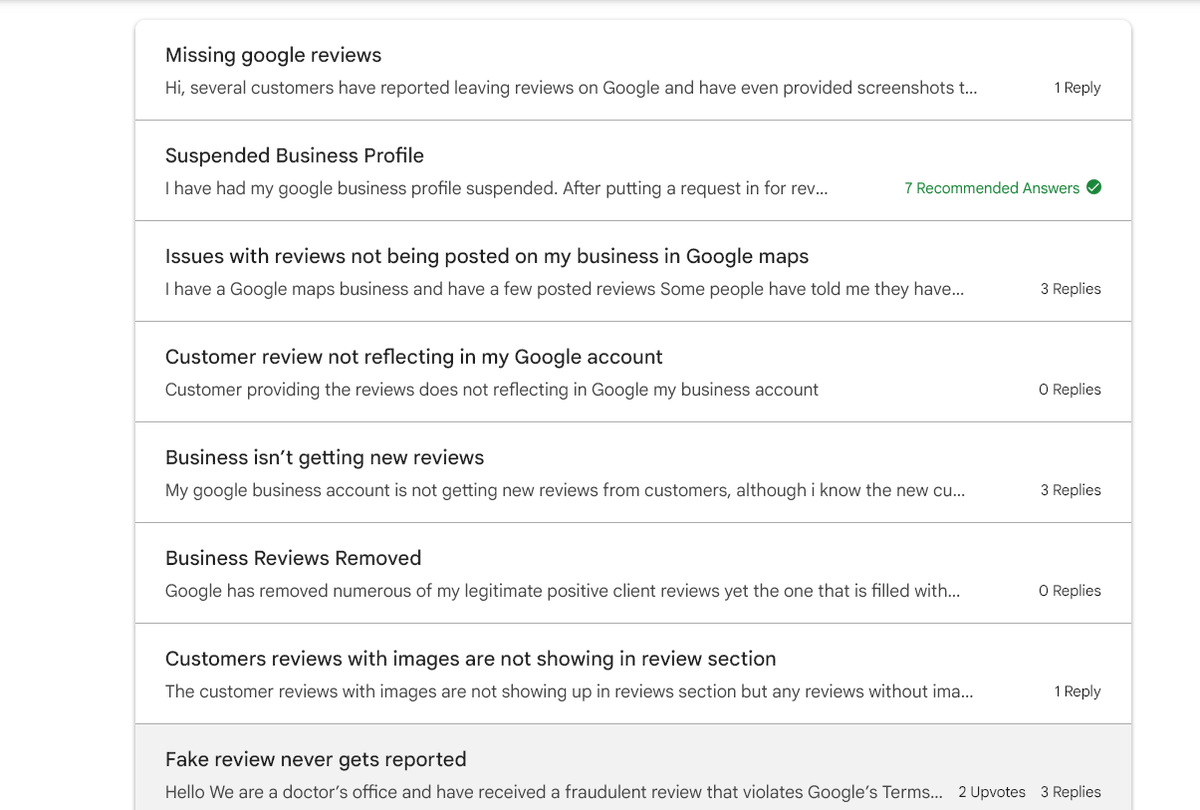Open "Customers reviews with images are not showing" thread
Viewport: 1200px width, 810px height.
(x=470, y=659)
